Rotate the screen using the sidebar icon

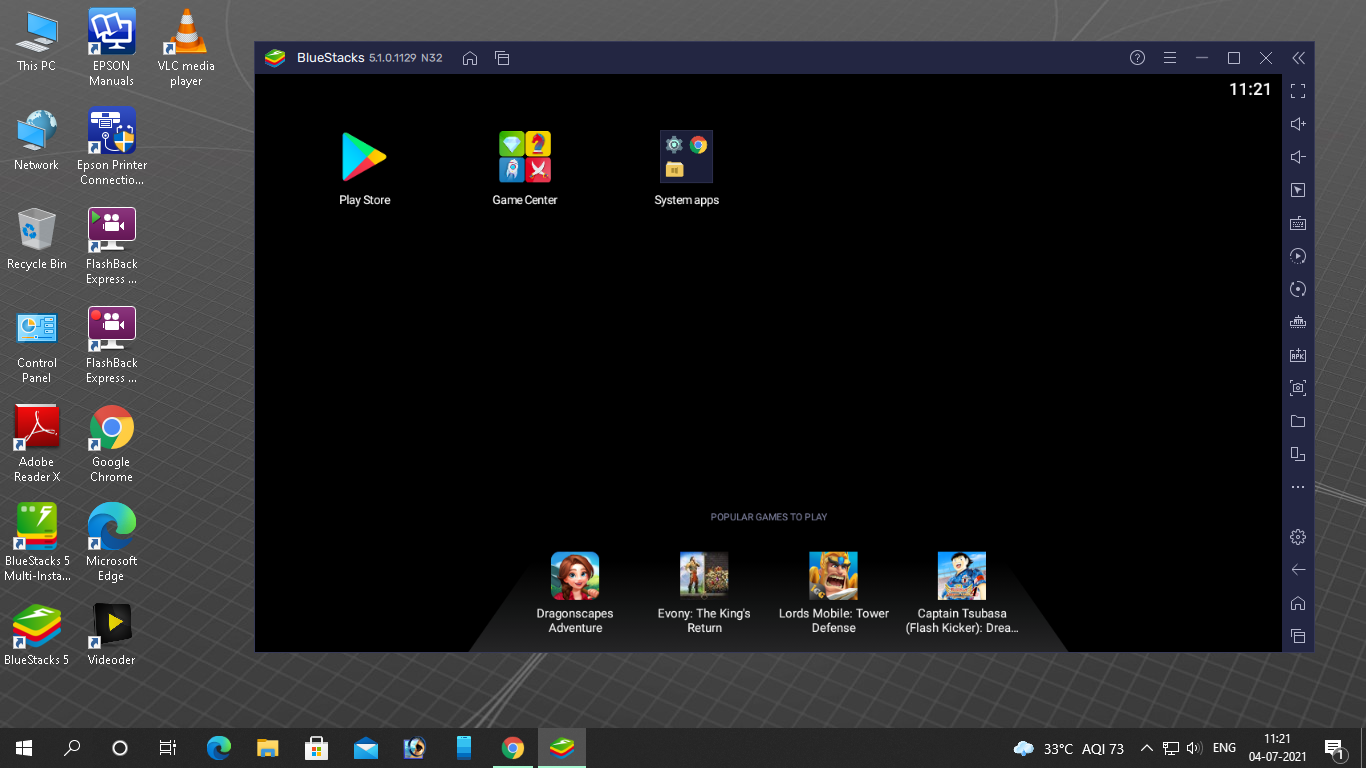tap(1298, 454)
